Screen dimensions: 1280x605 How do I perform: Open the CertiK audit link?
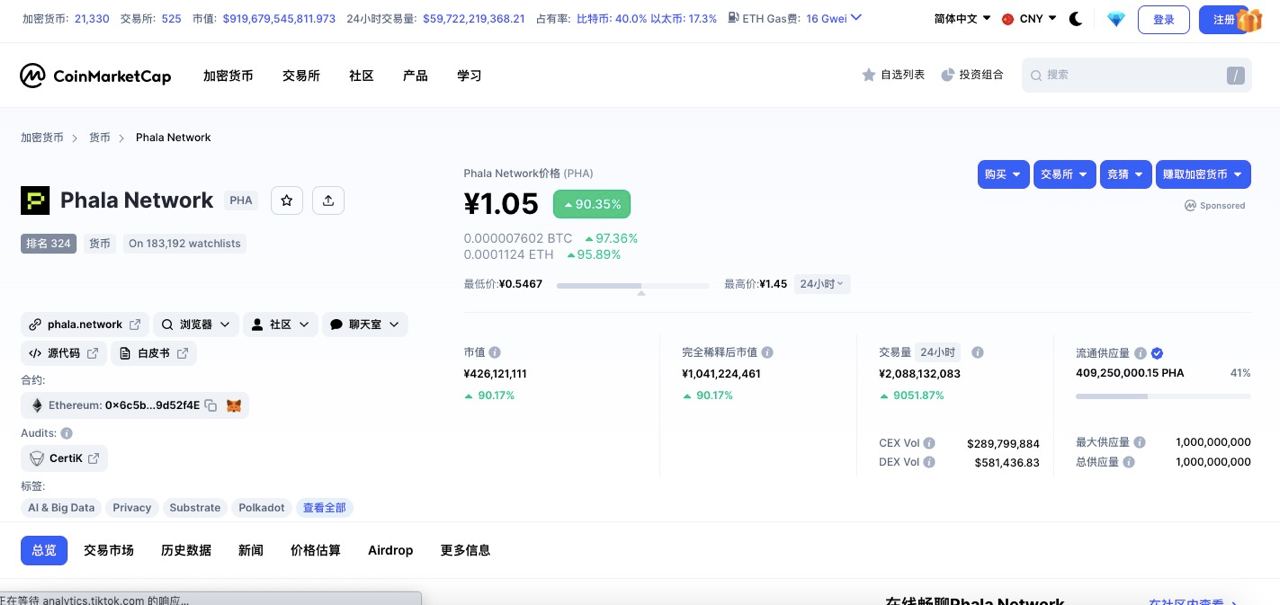[64, 458]
